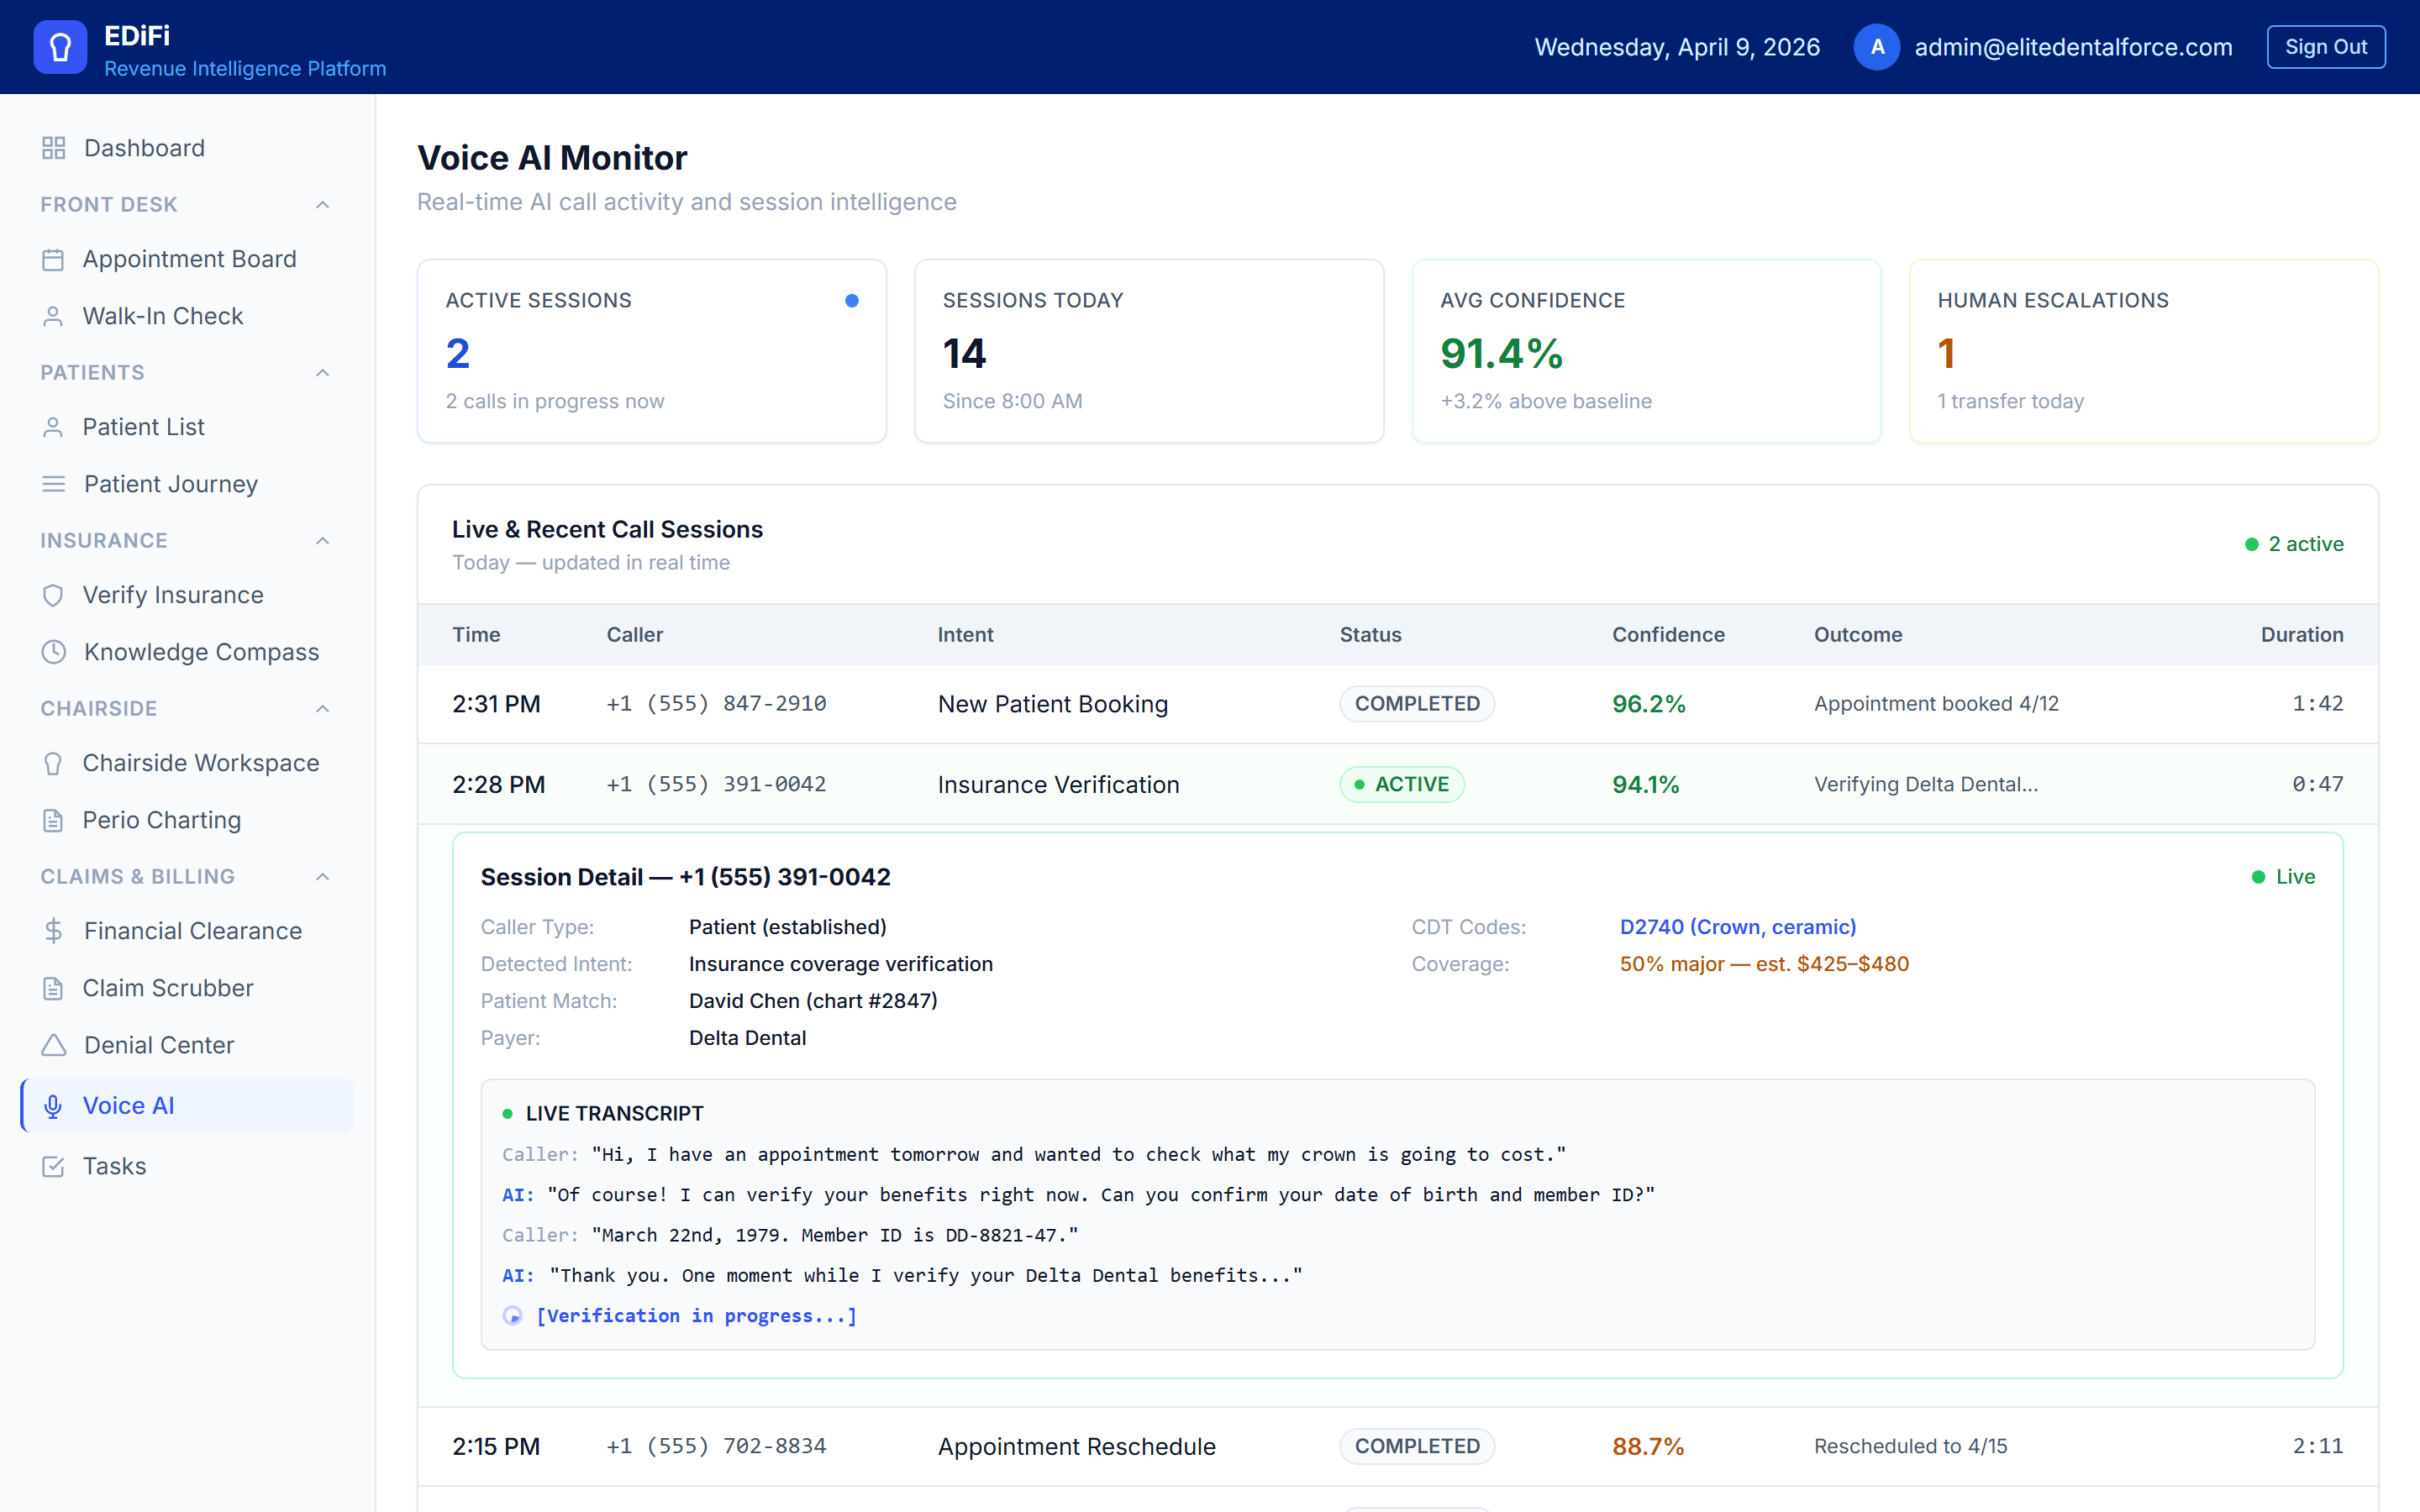The width and height of the screenshot is (2420, 1512).
Task: Open Denial Center via the triangle icon
Action: pos(52,1044)
